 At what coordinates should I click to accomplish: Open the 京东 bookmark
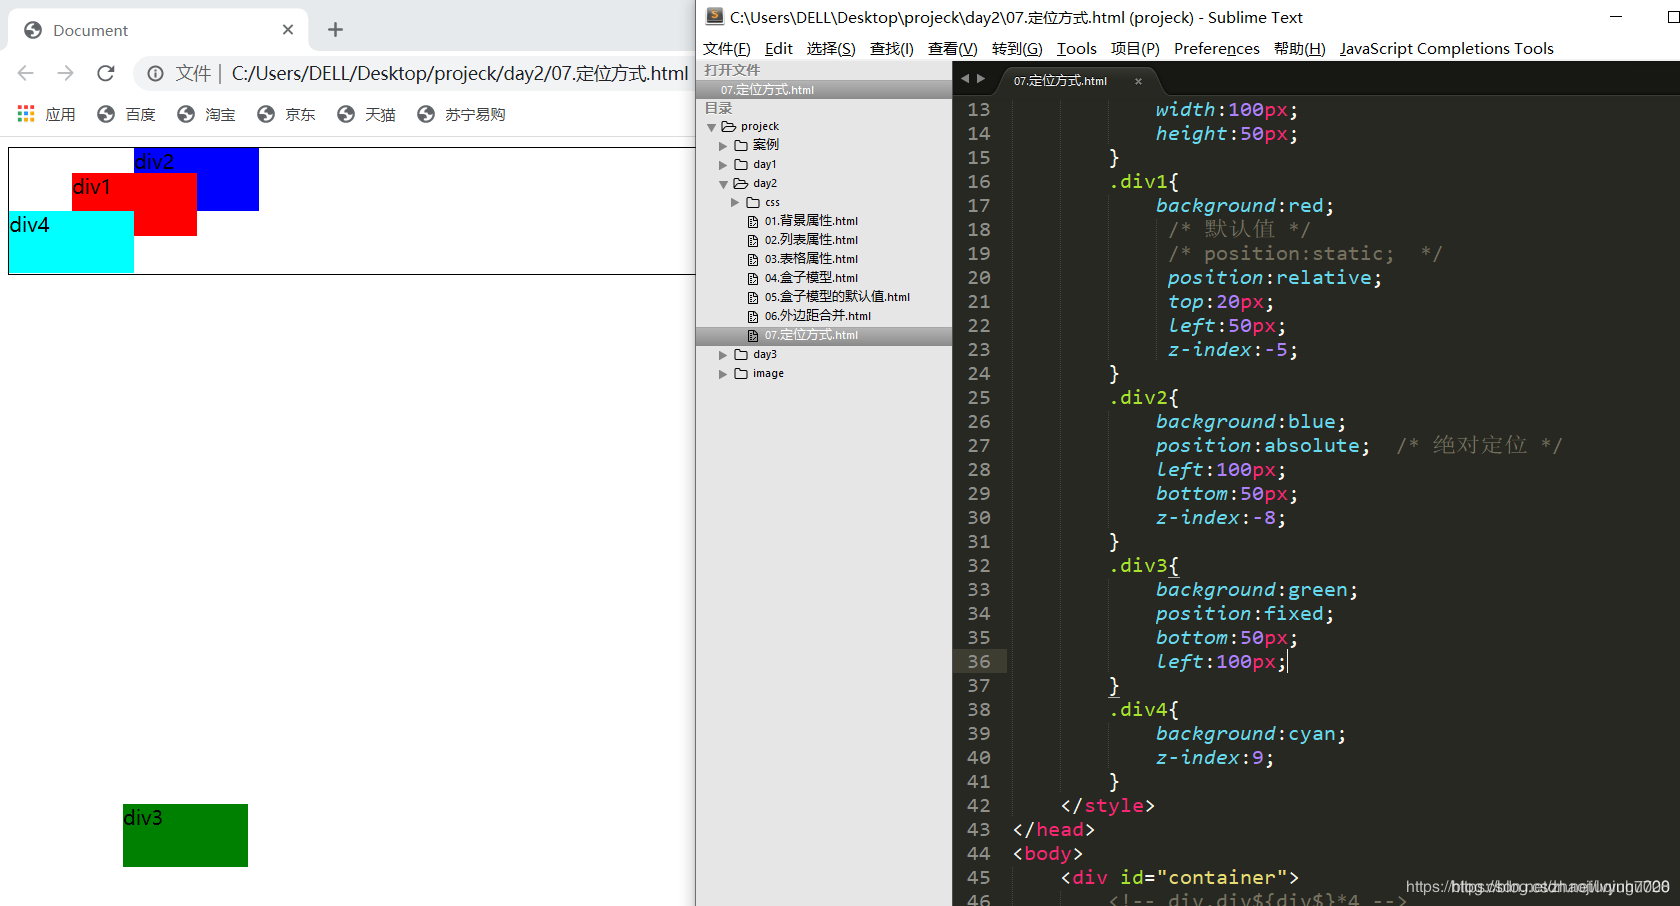(286, 114)
